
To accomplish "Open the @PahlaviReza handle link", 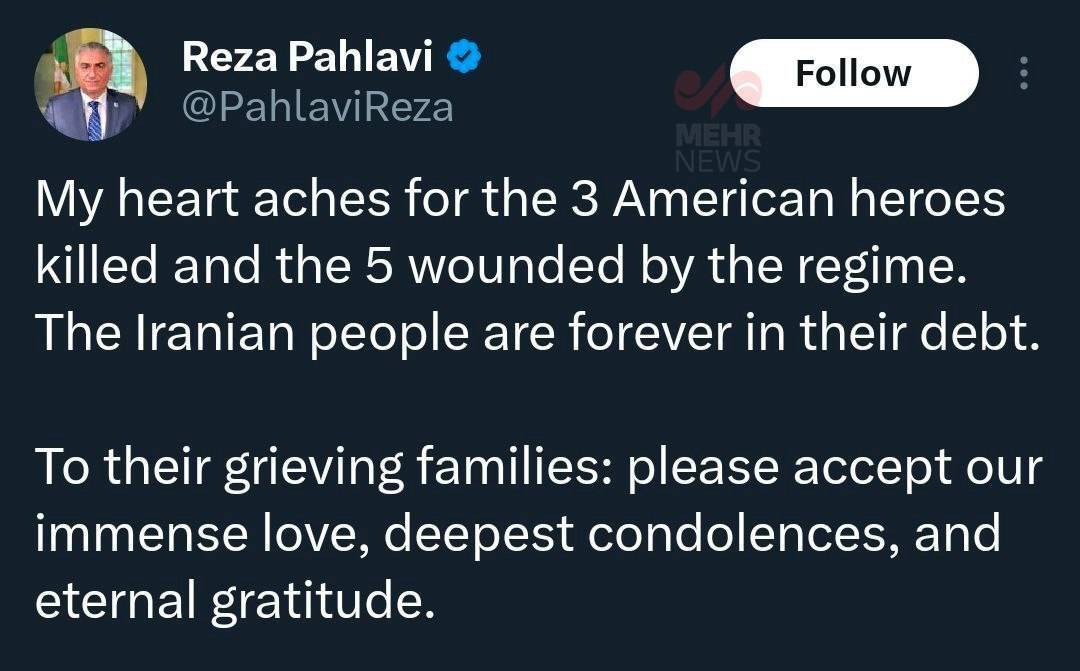I will pyautogui.click(x=317, y=106).
